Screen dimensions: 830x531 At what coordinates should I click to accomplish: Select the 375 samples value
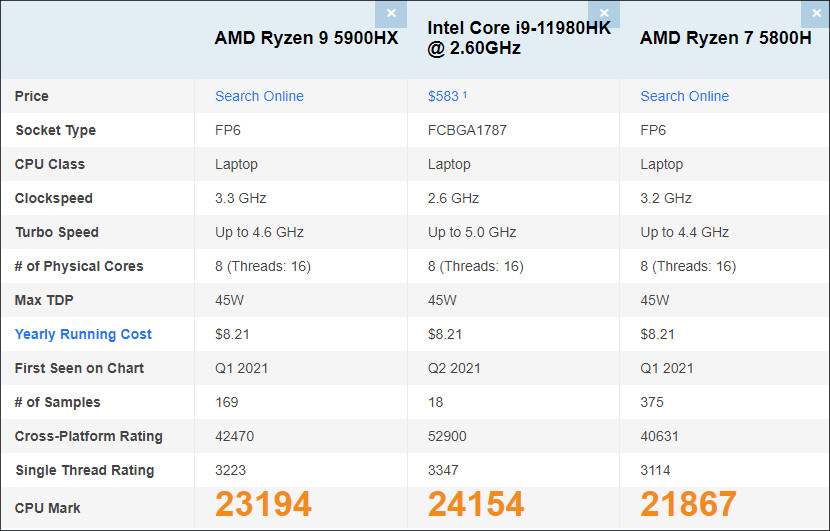point(652,402)
